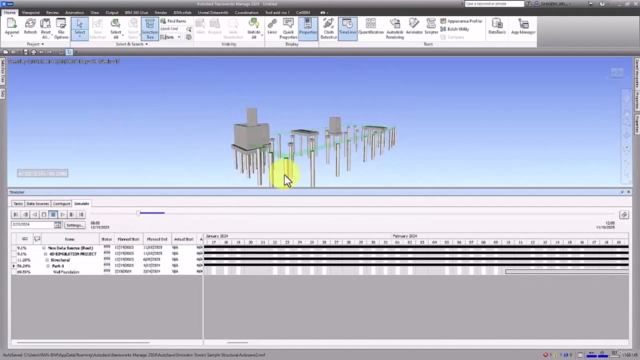Toggle Quick Properties
Viewport: 640px width, 360px height.
pos(288,28)
